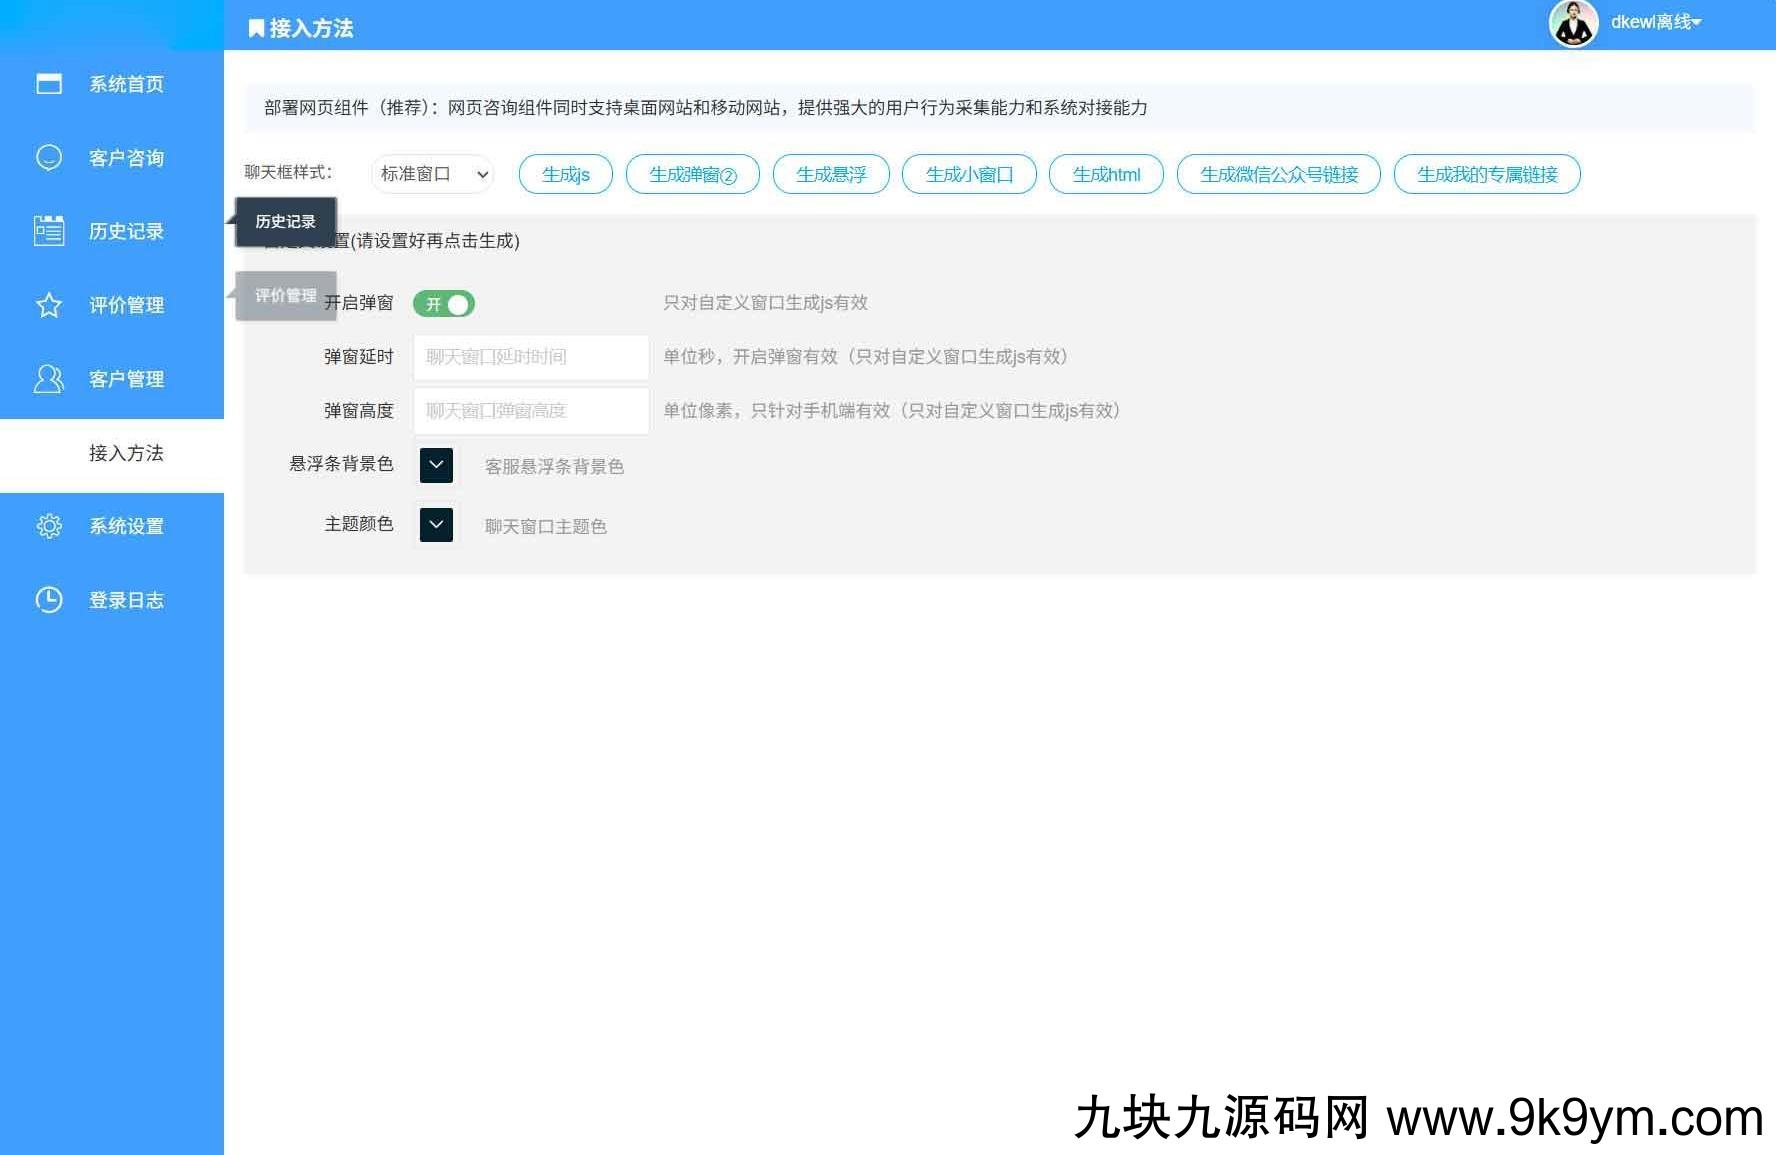The height and width of the screenshot is (1155, 1776).
Task: Open the 标准窗口 chat style dropdown
Action: coord(433,174)
